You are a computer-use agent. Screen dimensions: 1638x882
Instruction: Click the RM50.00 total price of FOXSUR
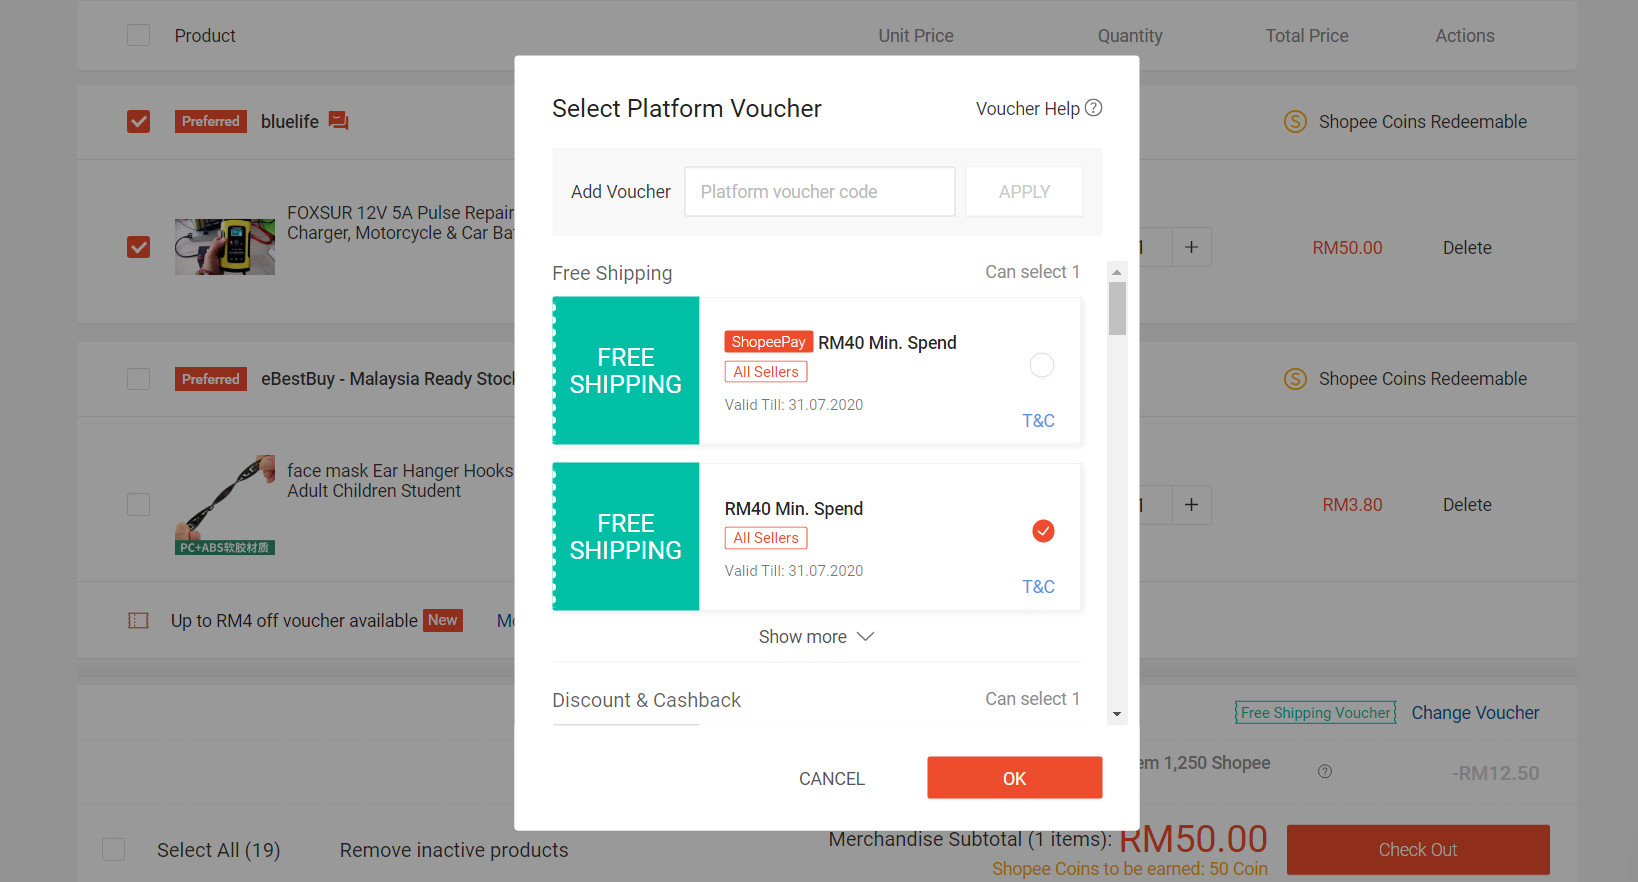1347,248
